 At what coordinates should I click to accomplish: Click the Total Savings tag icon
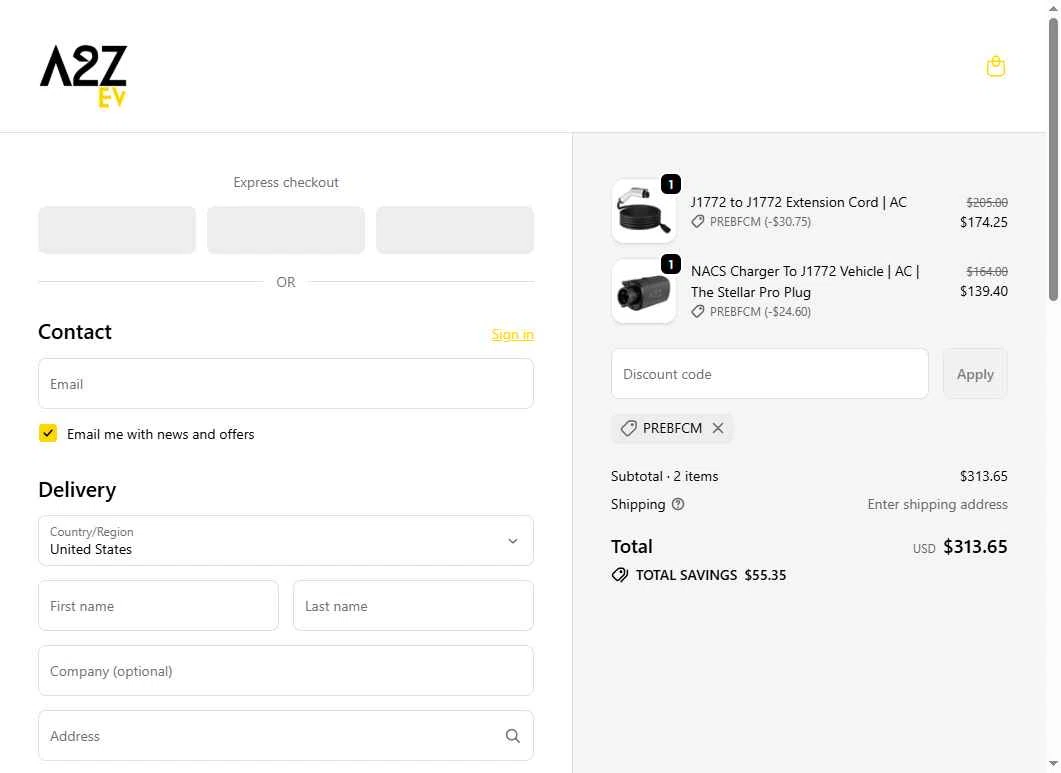click(x=620, y=575)
